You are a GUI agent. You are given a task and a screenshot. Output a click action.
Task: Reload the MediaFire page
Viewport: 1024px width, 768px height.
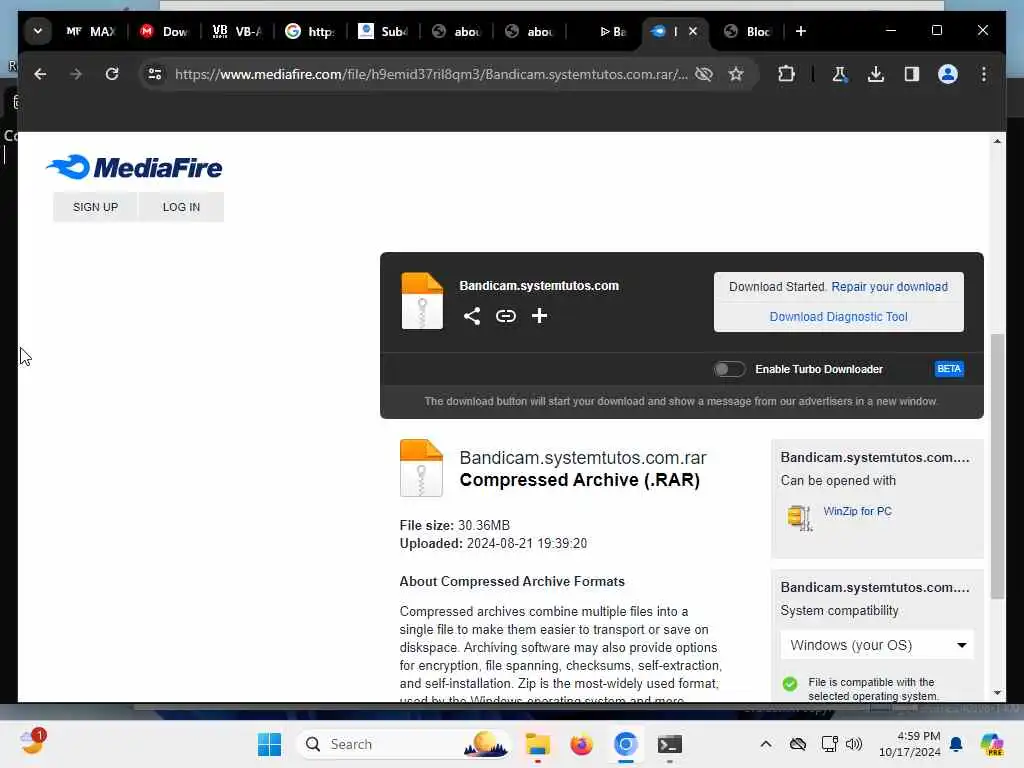(x=112, y=74)
